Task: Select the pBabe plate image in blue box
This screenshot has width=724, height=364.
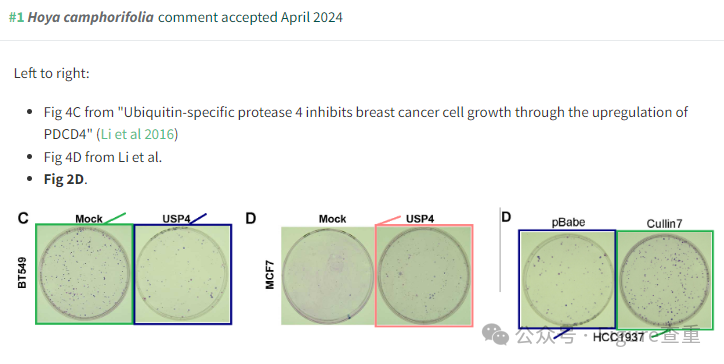Action: 567,279
